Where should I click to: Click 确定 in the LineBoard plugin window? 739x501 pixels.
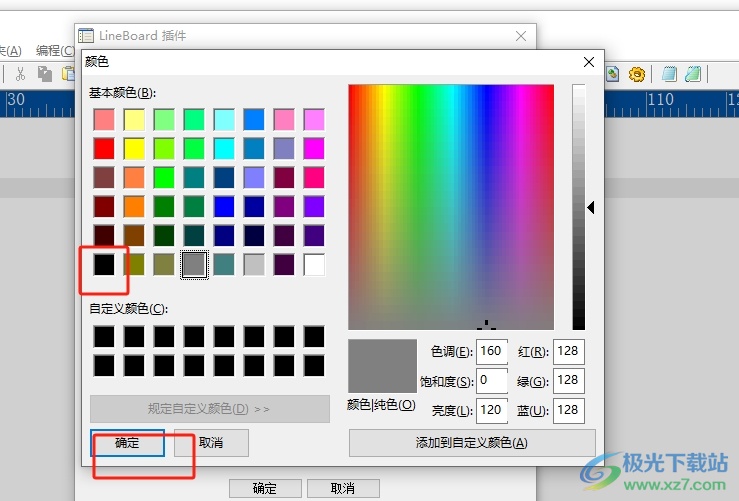coord(265,488)
